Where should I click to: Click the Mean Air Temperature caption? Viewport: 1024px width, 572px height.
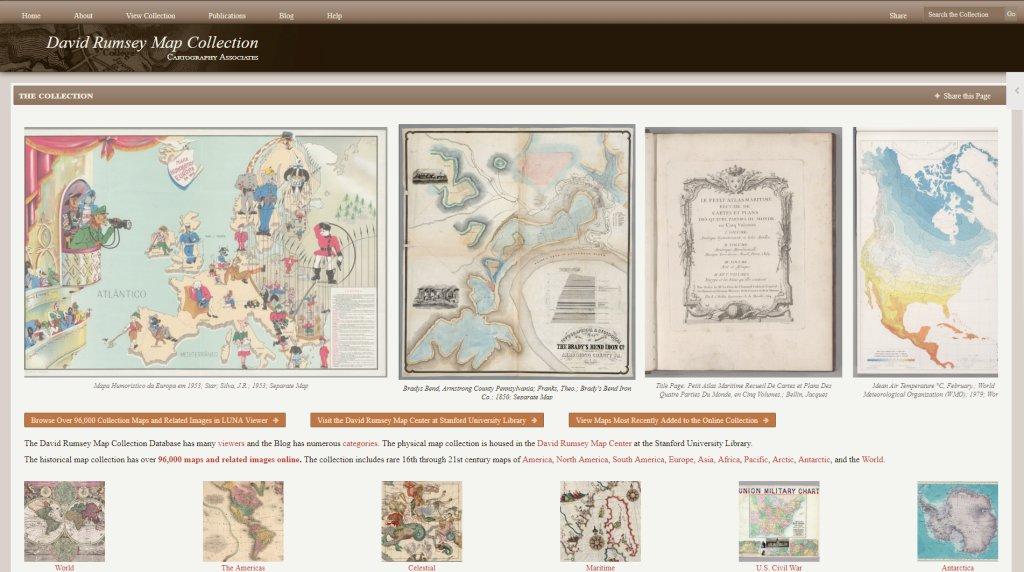tap(930, 390)
